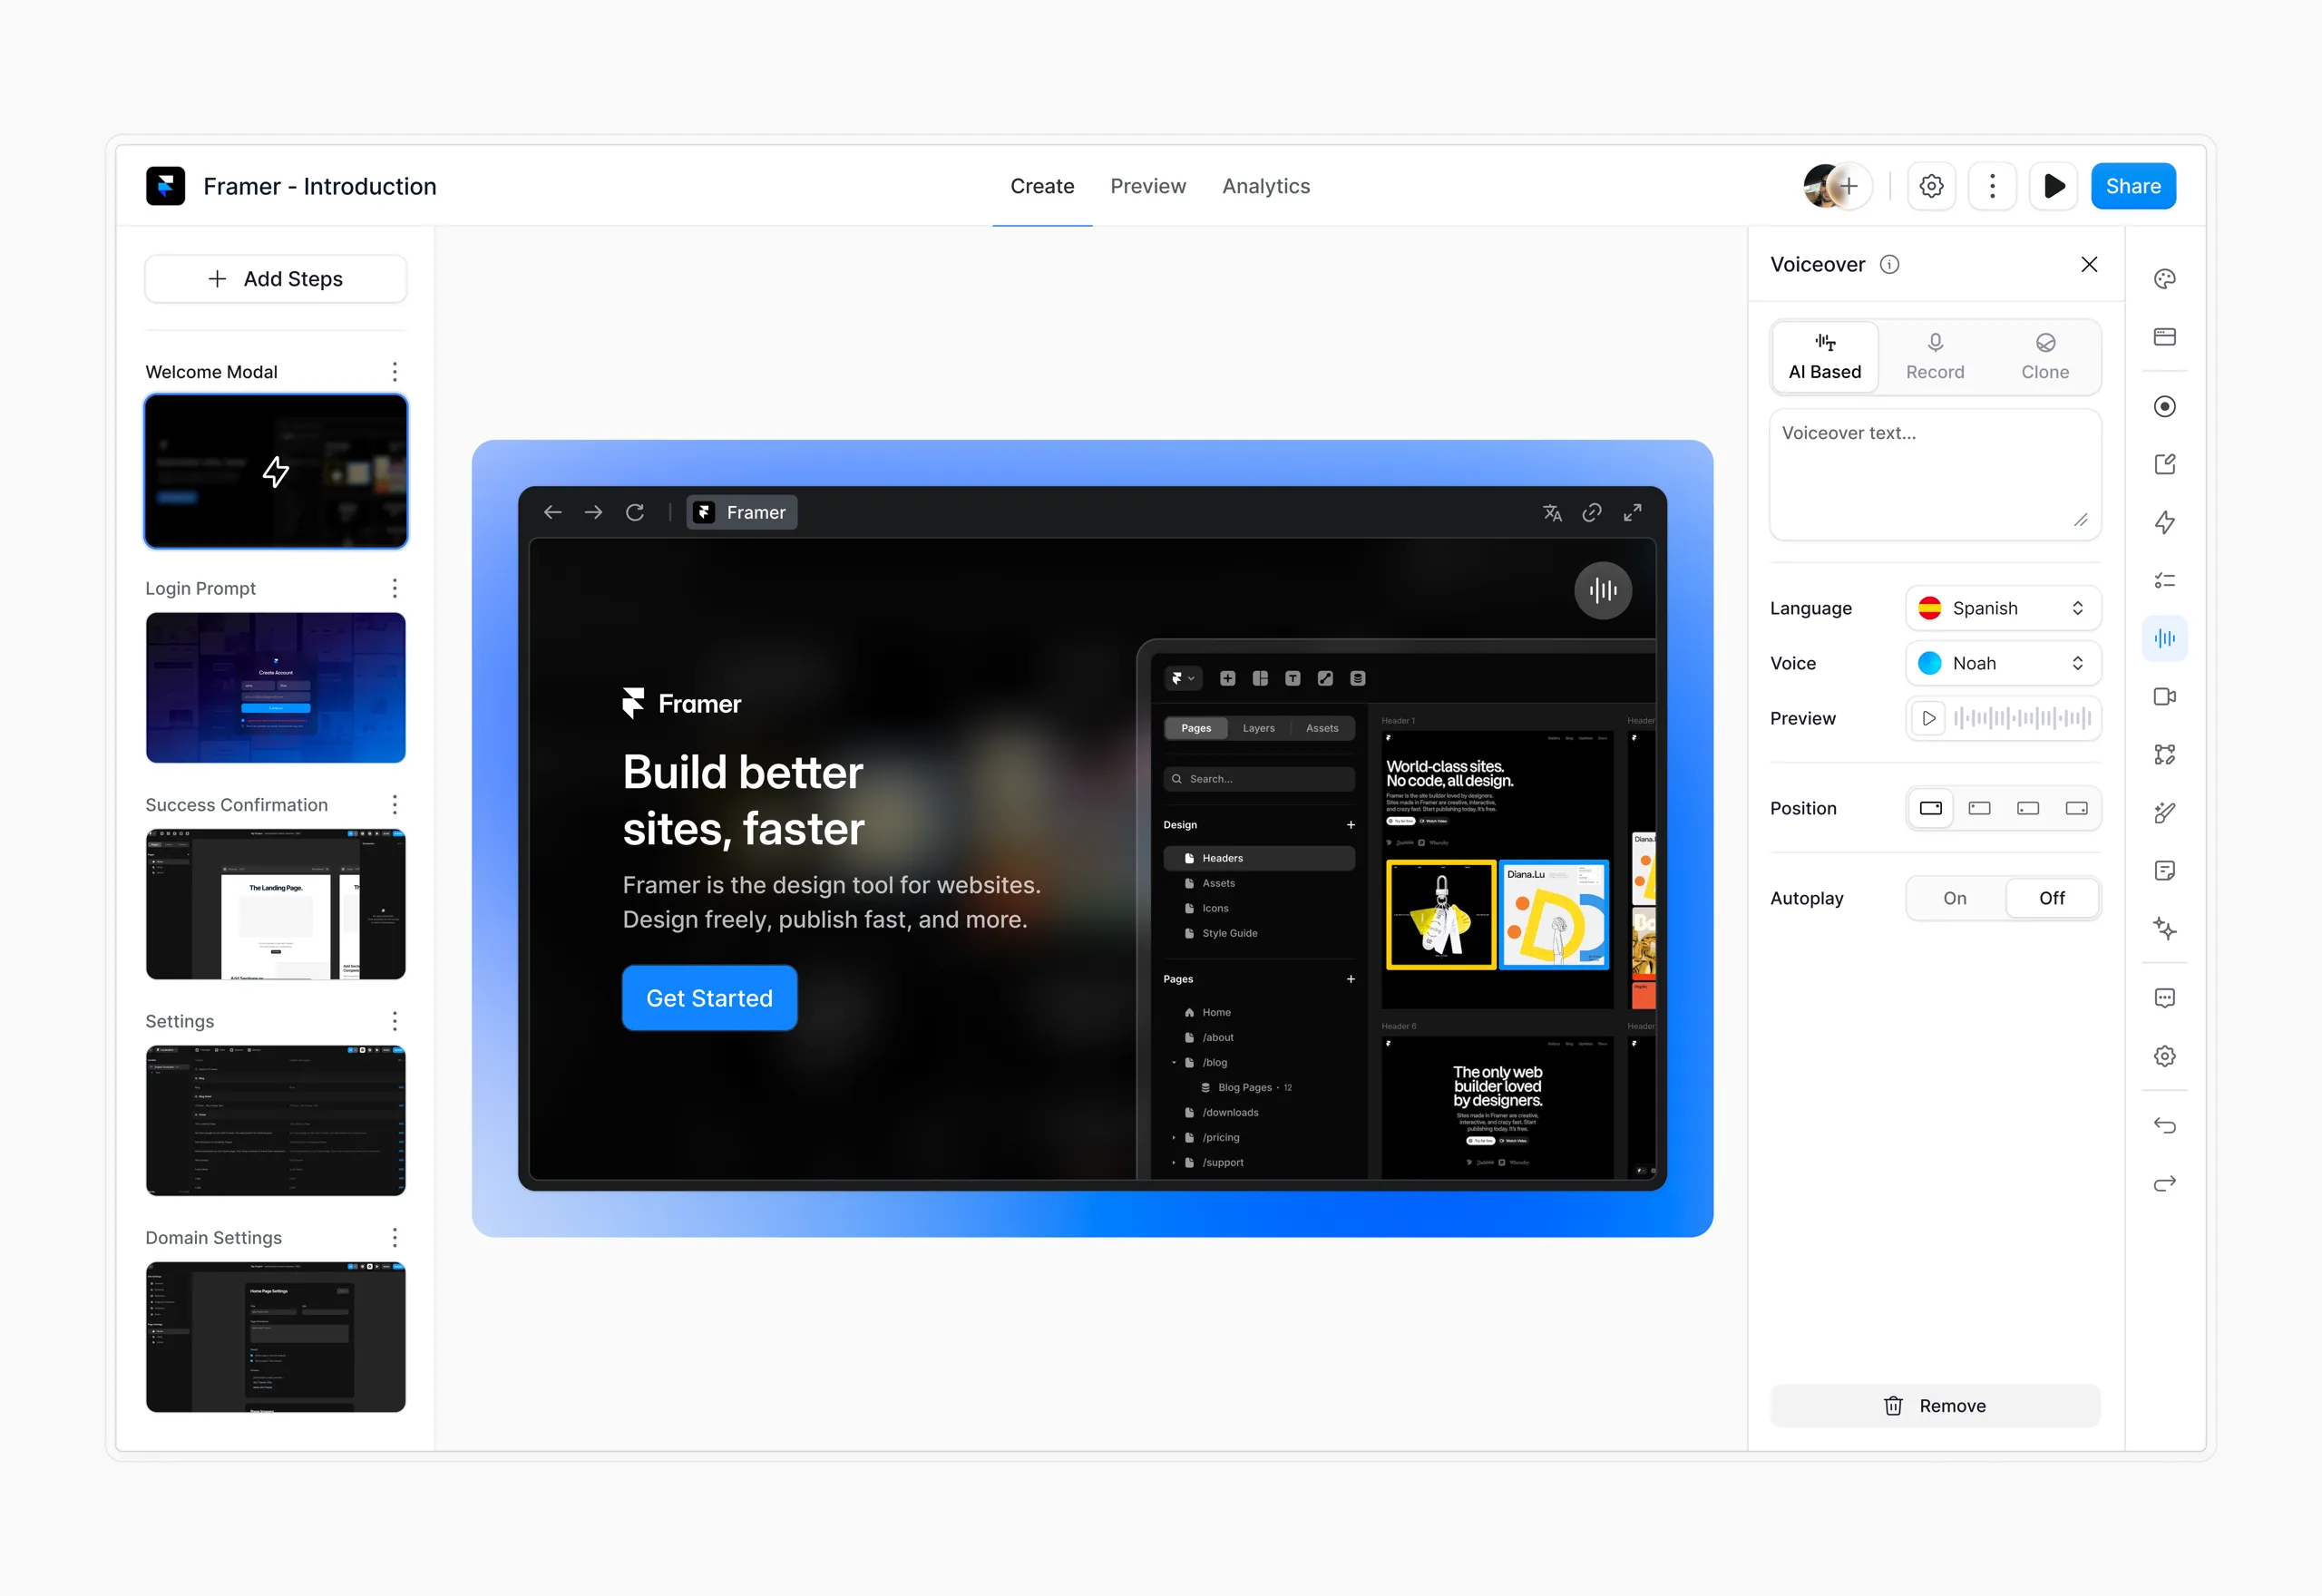The image size is (2322, 1596).
Task: Open the lightning trigger icon in right sidebar
Action: point(2164,522)
